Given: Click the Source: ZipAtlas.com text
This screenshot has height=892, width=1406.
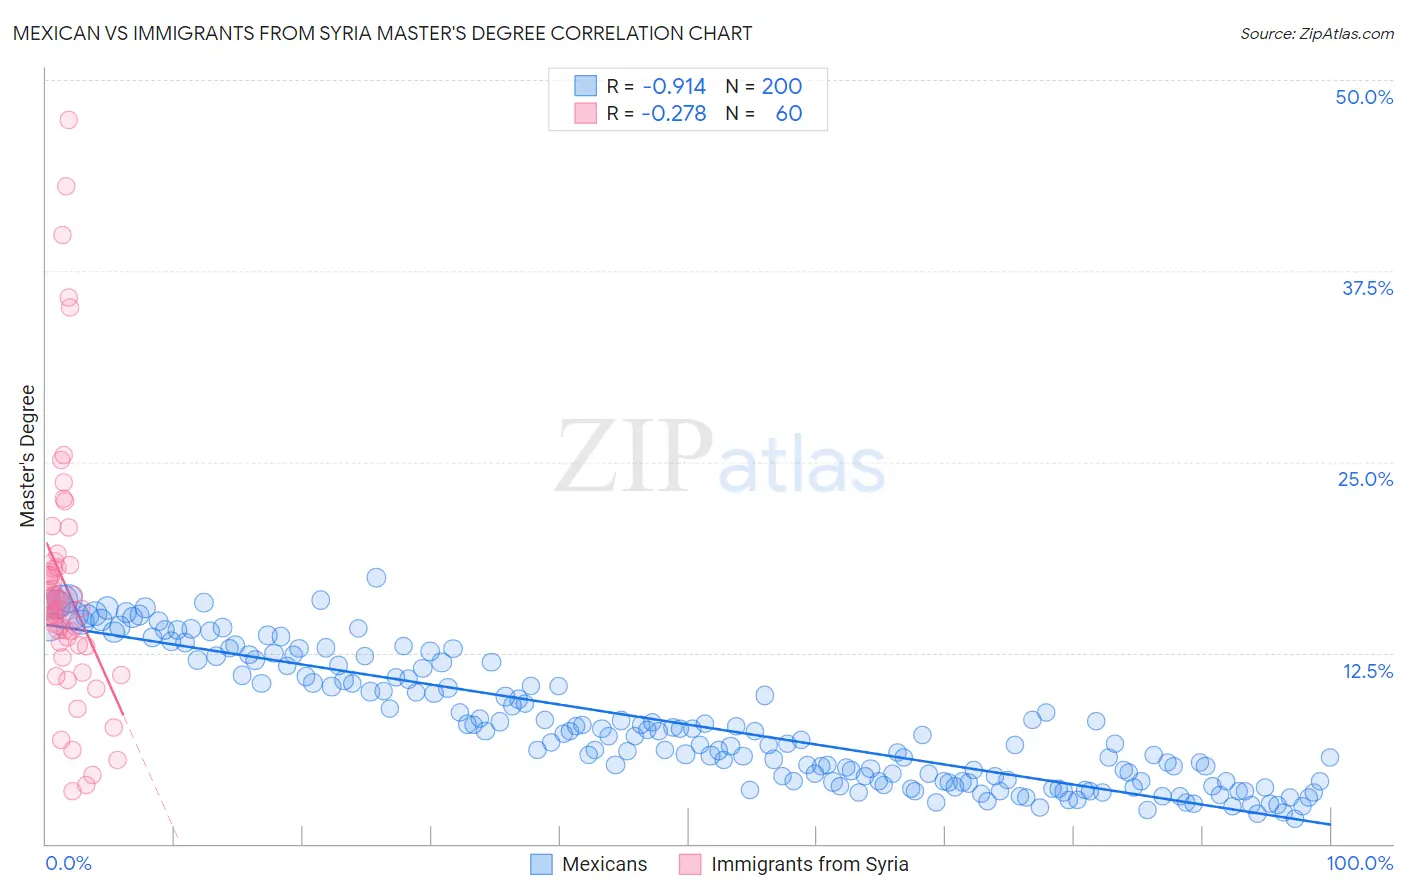Looking at the screenshot, I should pos(1317,33).
